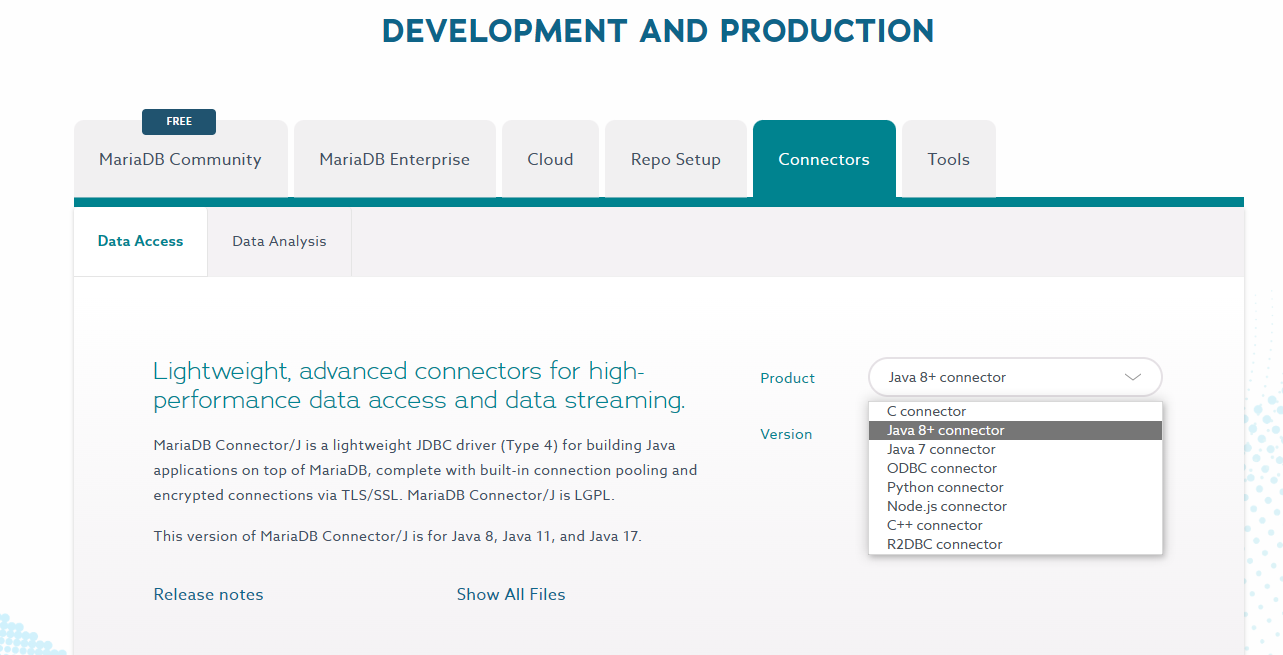Select R2DBC connector option

pyautogui.click(x=1015, y=544)
